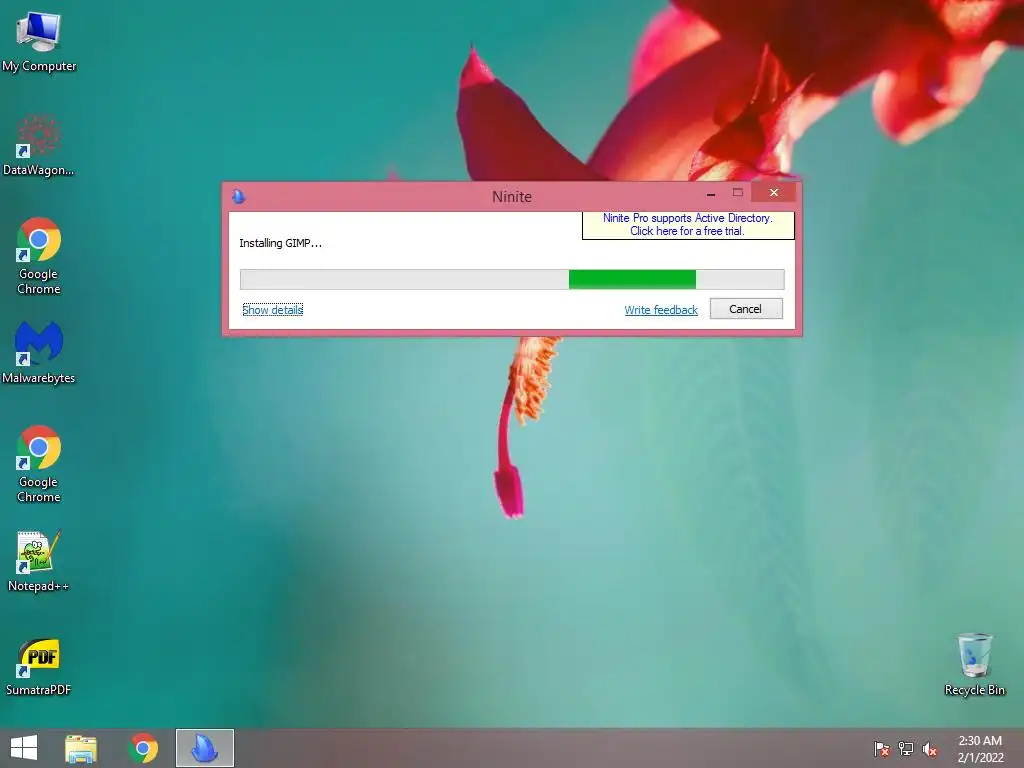Viewport: 1024px width, 768px height.
Task: Minimize the Ninite window
Action: point(711,193)
